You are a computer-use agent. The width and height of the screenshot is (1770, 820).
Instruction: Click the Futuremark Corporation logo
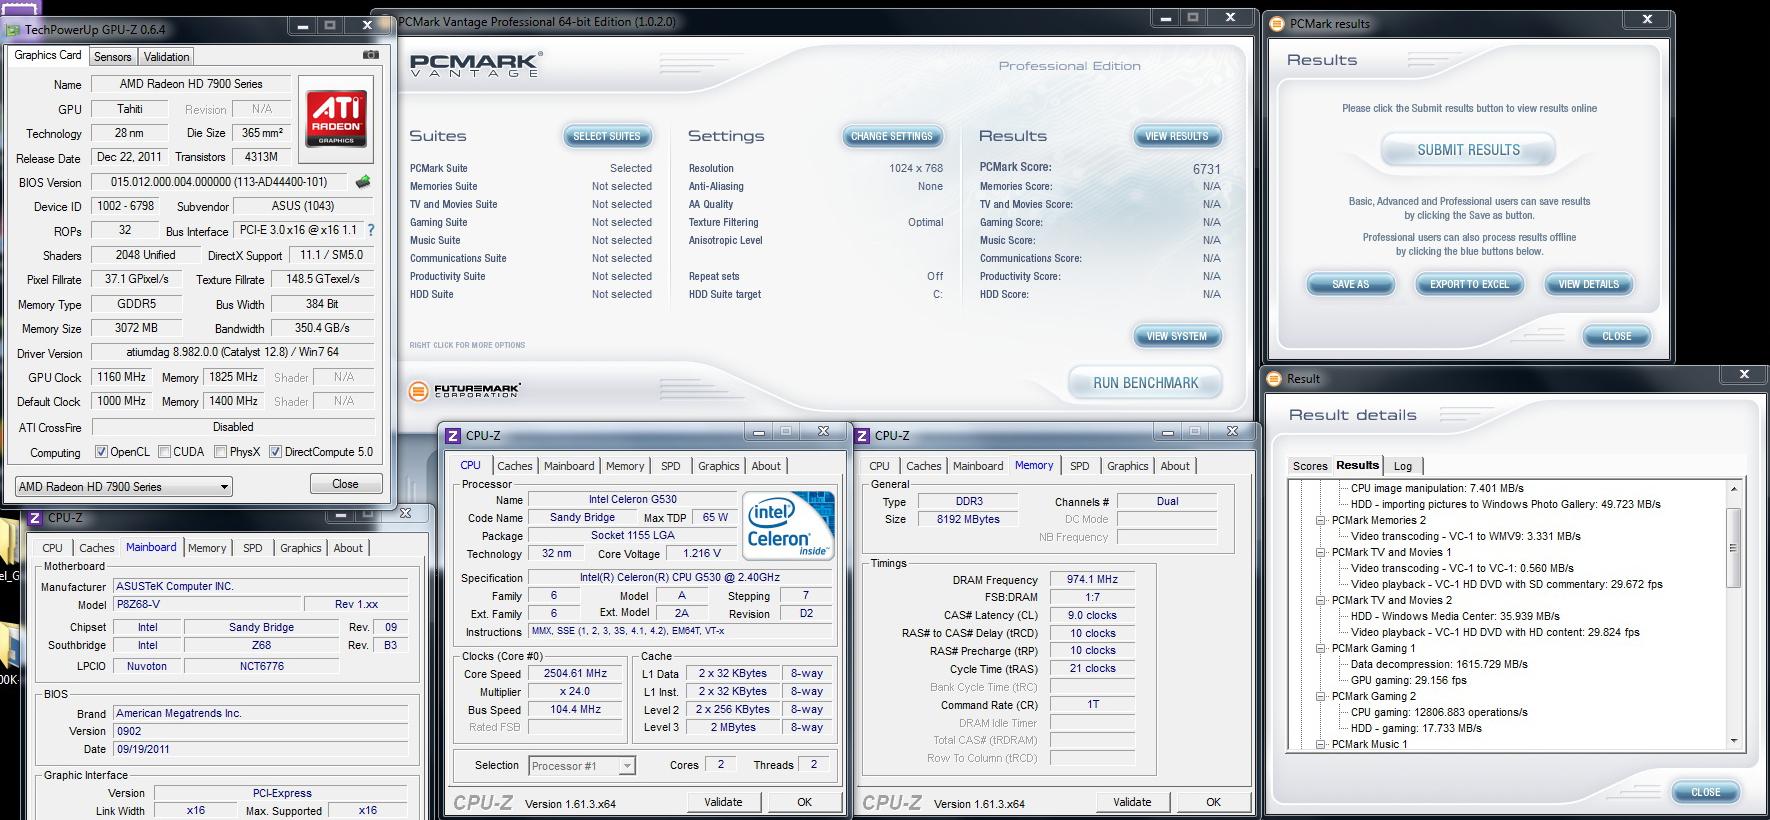pyautogui.click(x=465, y=390)
